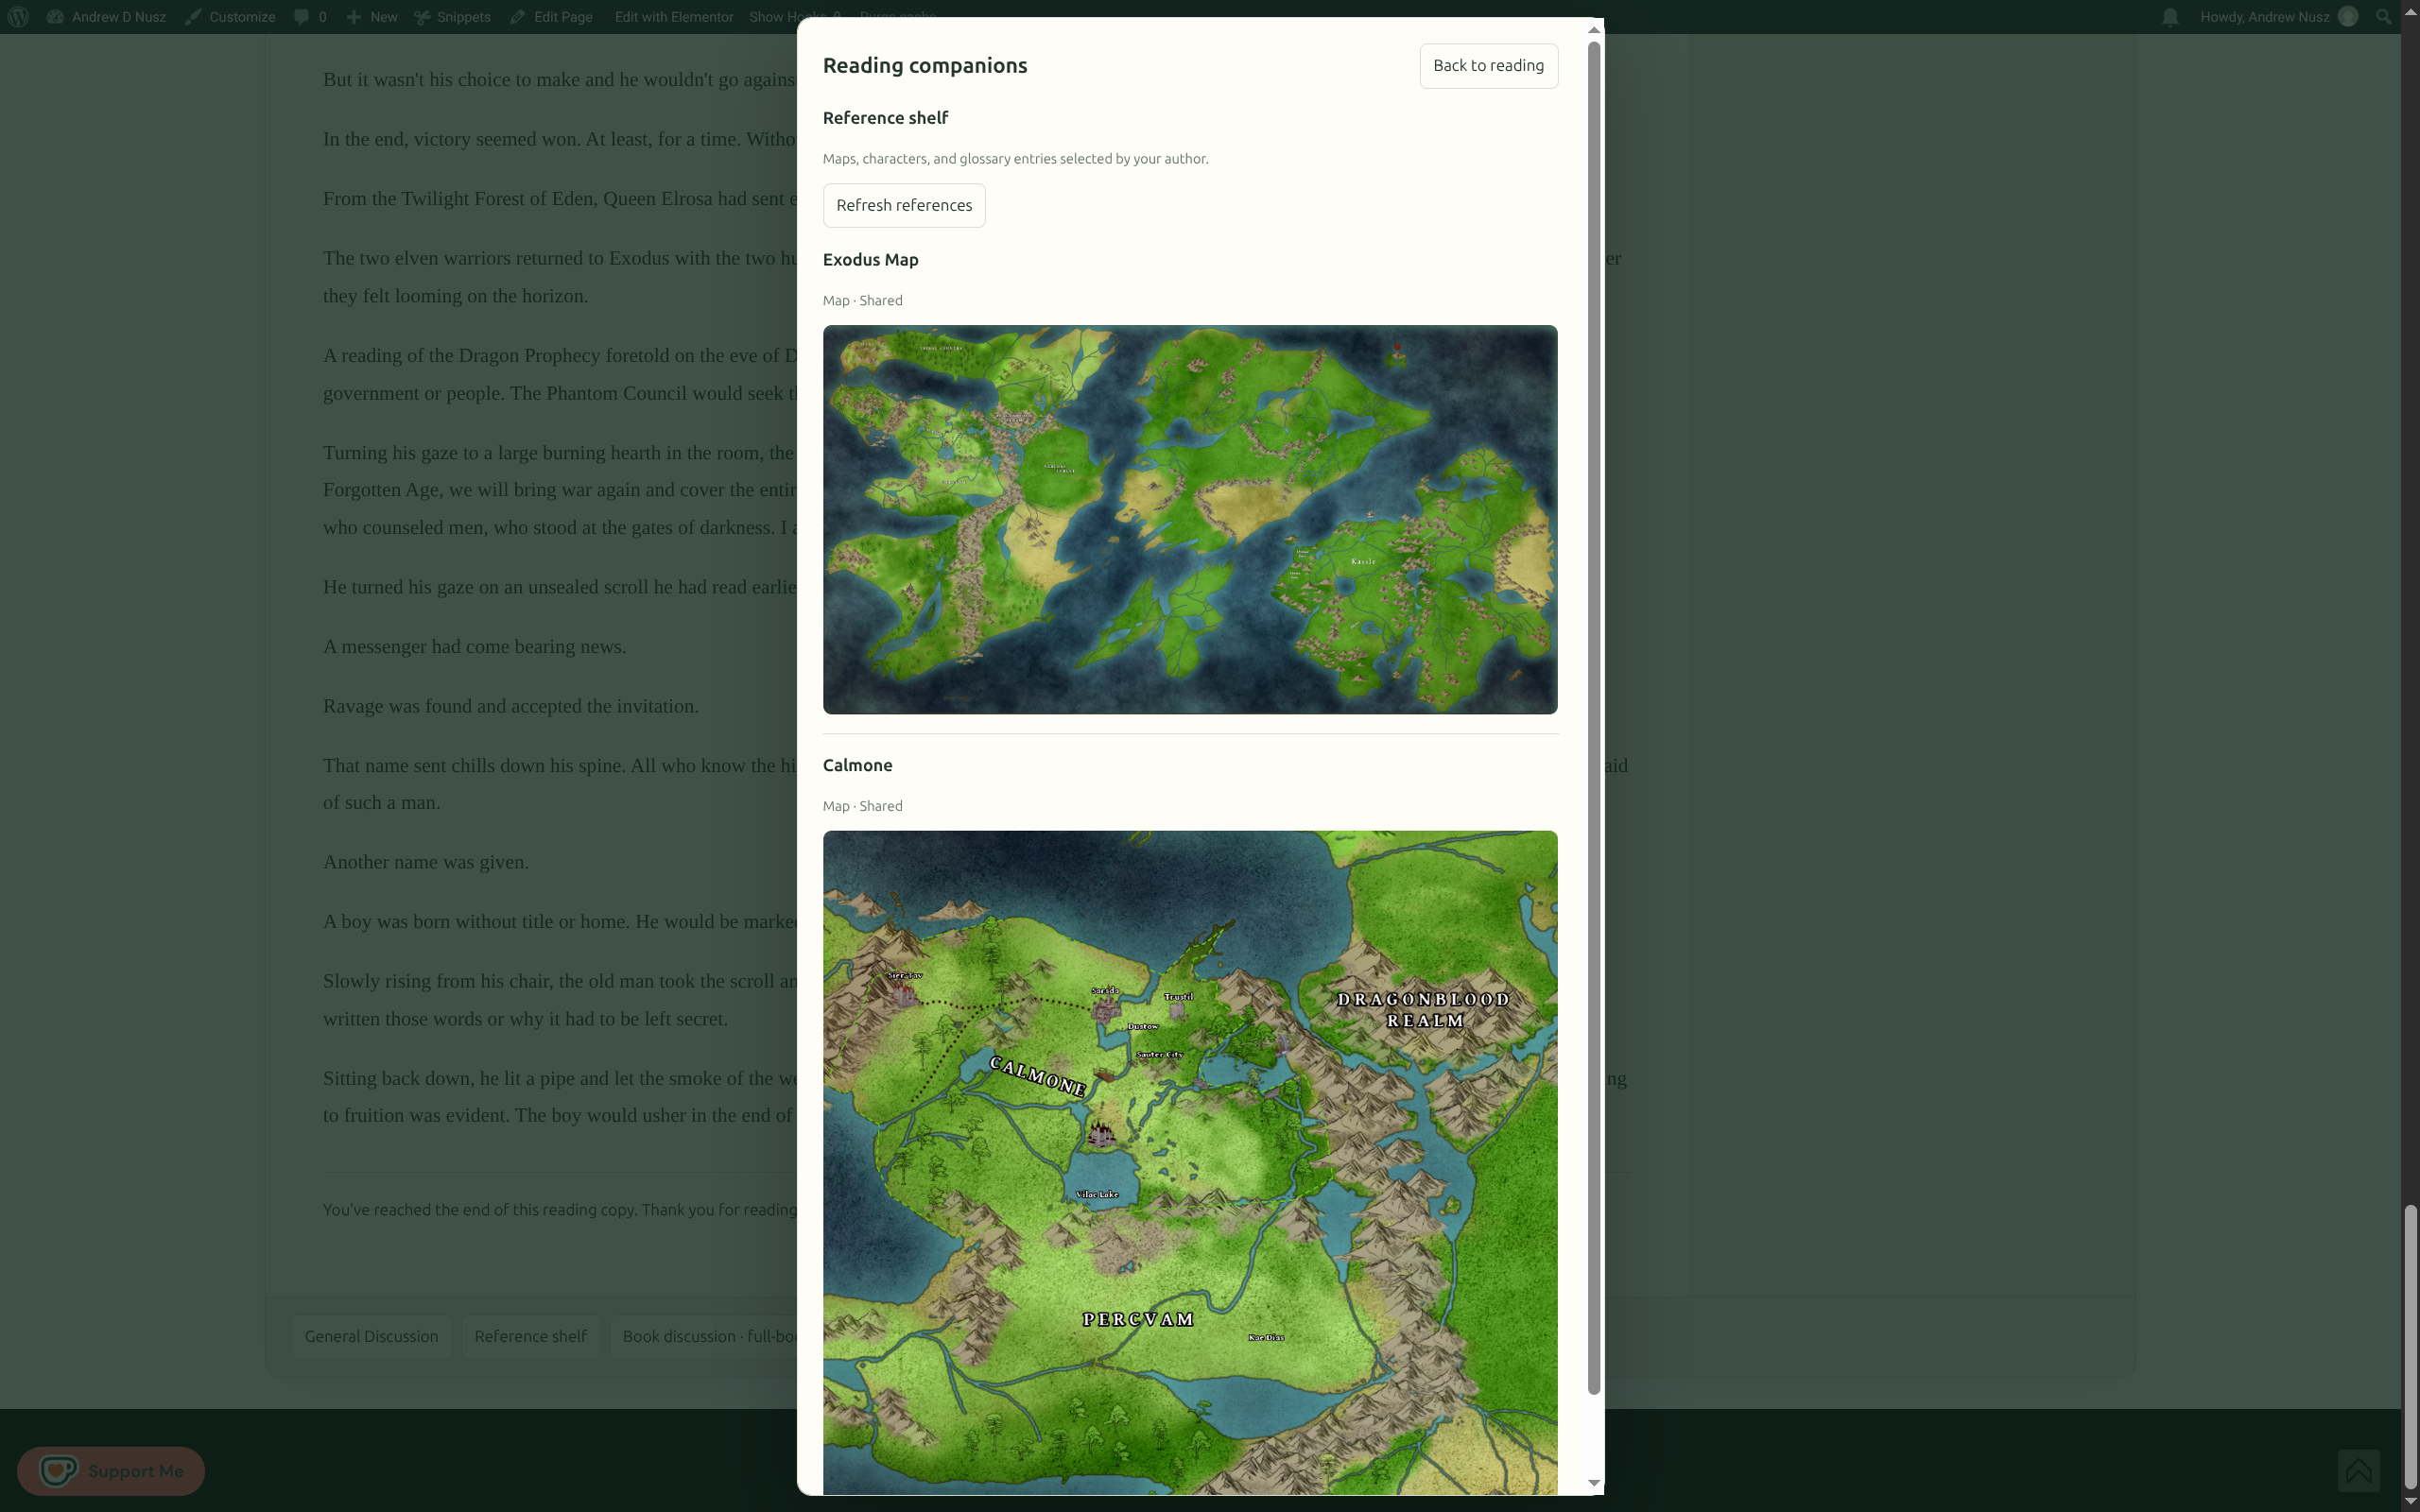Select the Reference shelf tab below the text
Image resolution: width=2420 pixels, height=1512 pixels.
click(x=530, y=1337)
